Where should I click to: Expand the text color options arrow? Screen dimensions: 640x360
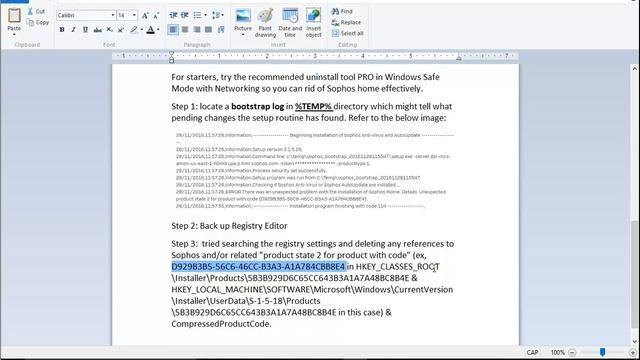click(158, 29)
